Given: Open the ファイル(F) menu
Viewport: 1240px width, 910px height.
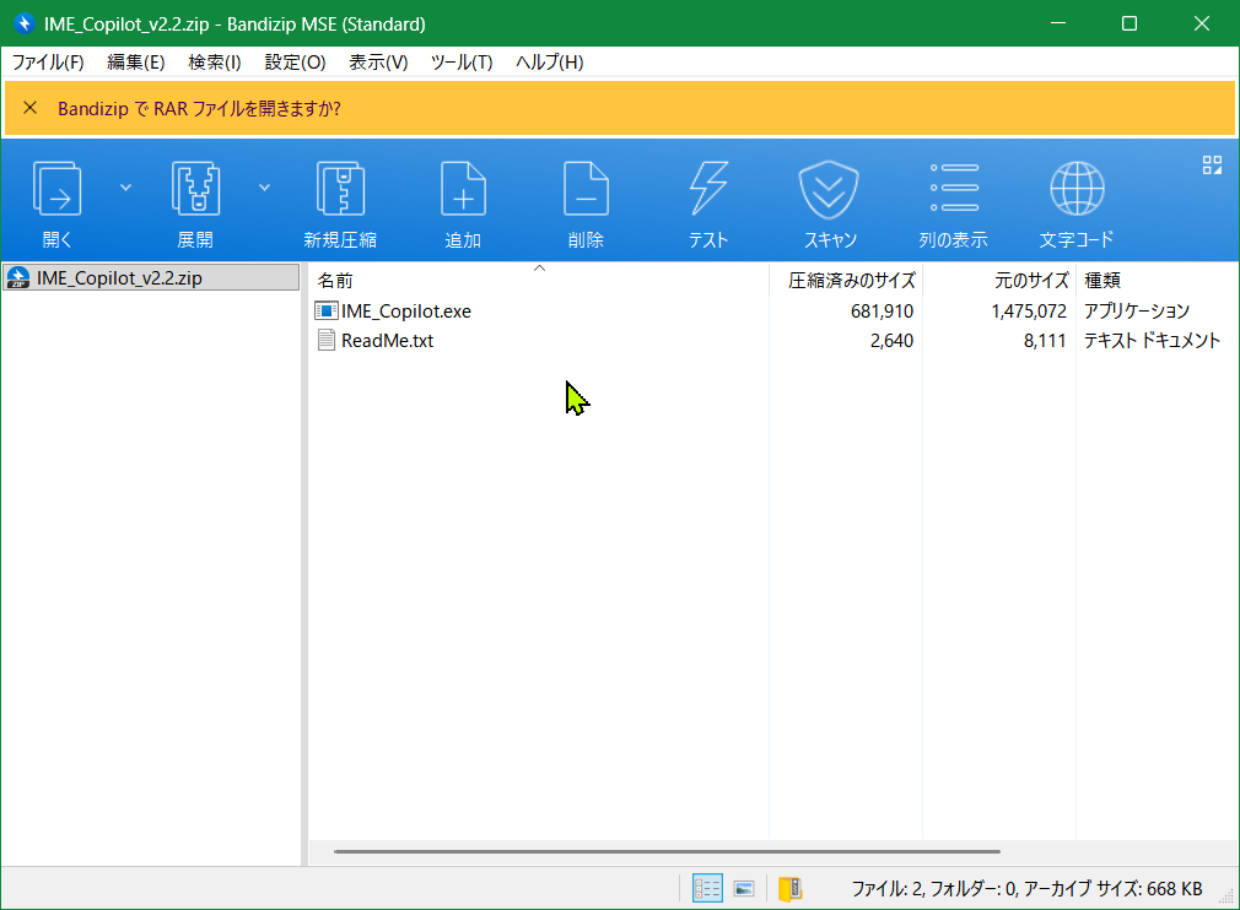Looking at the screenshot, I should [x=48, y=62].
